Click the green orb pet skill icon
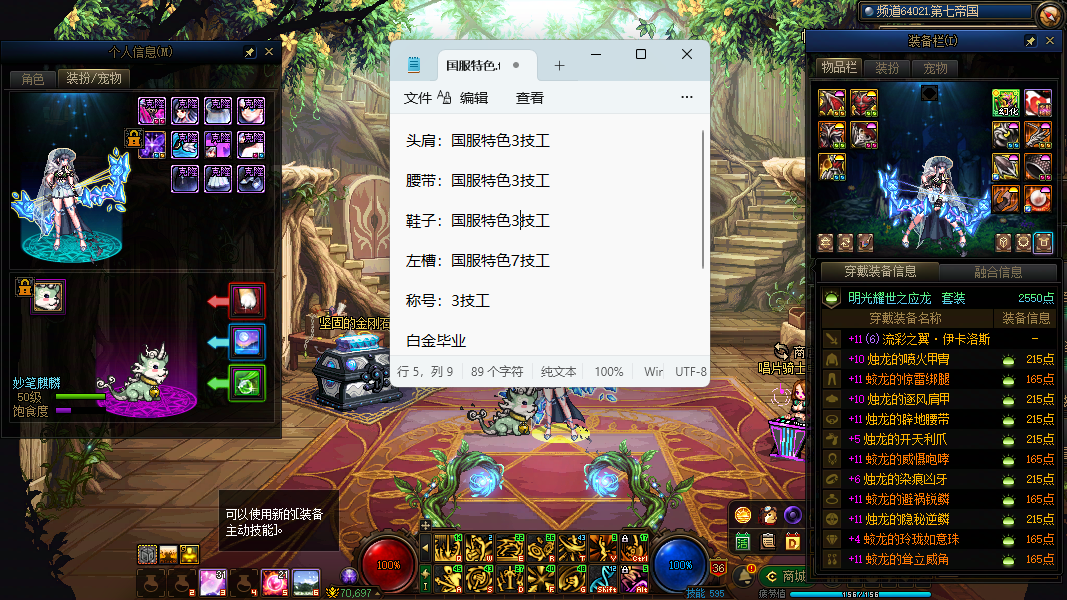This screenshot has height=600, width=1067. pos(246,382)
